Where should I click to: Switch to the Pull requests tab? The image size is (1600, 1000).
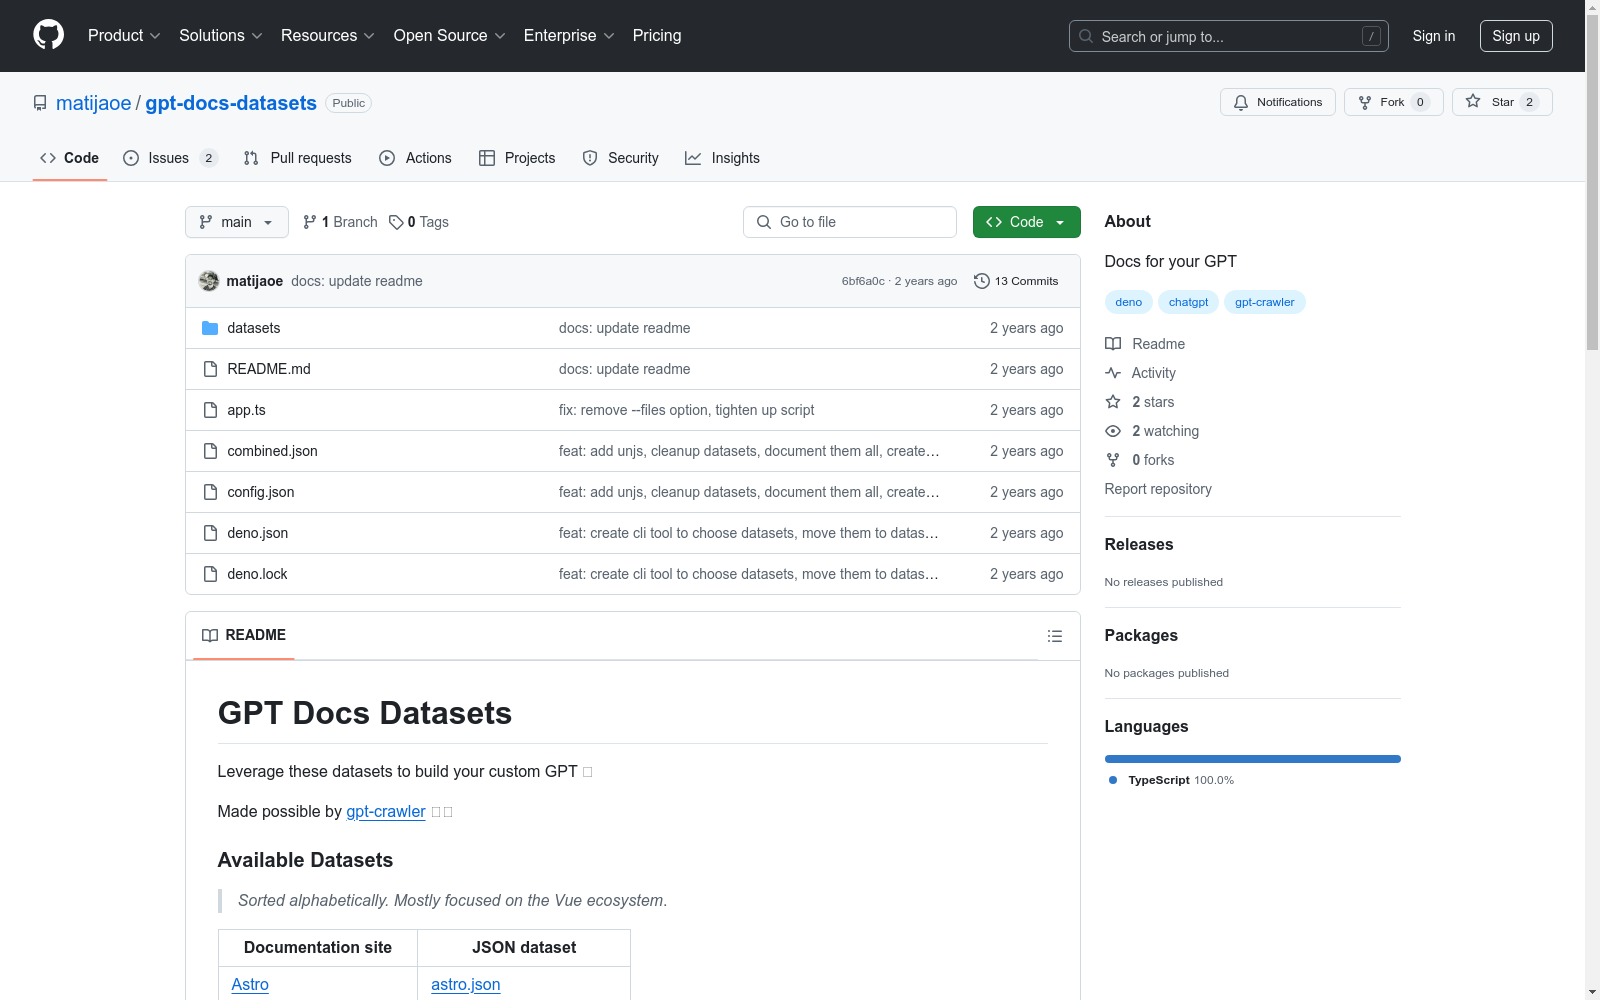(298, 158)
